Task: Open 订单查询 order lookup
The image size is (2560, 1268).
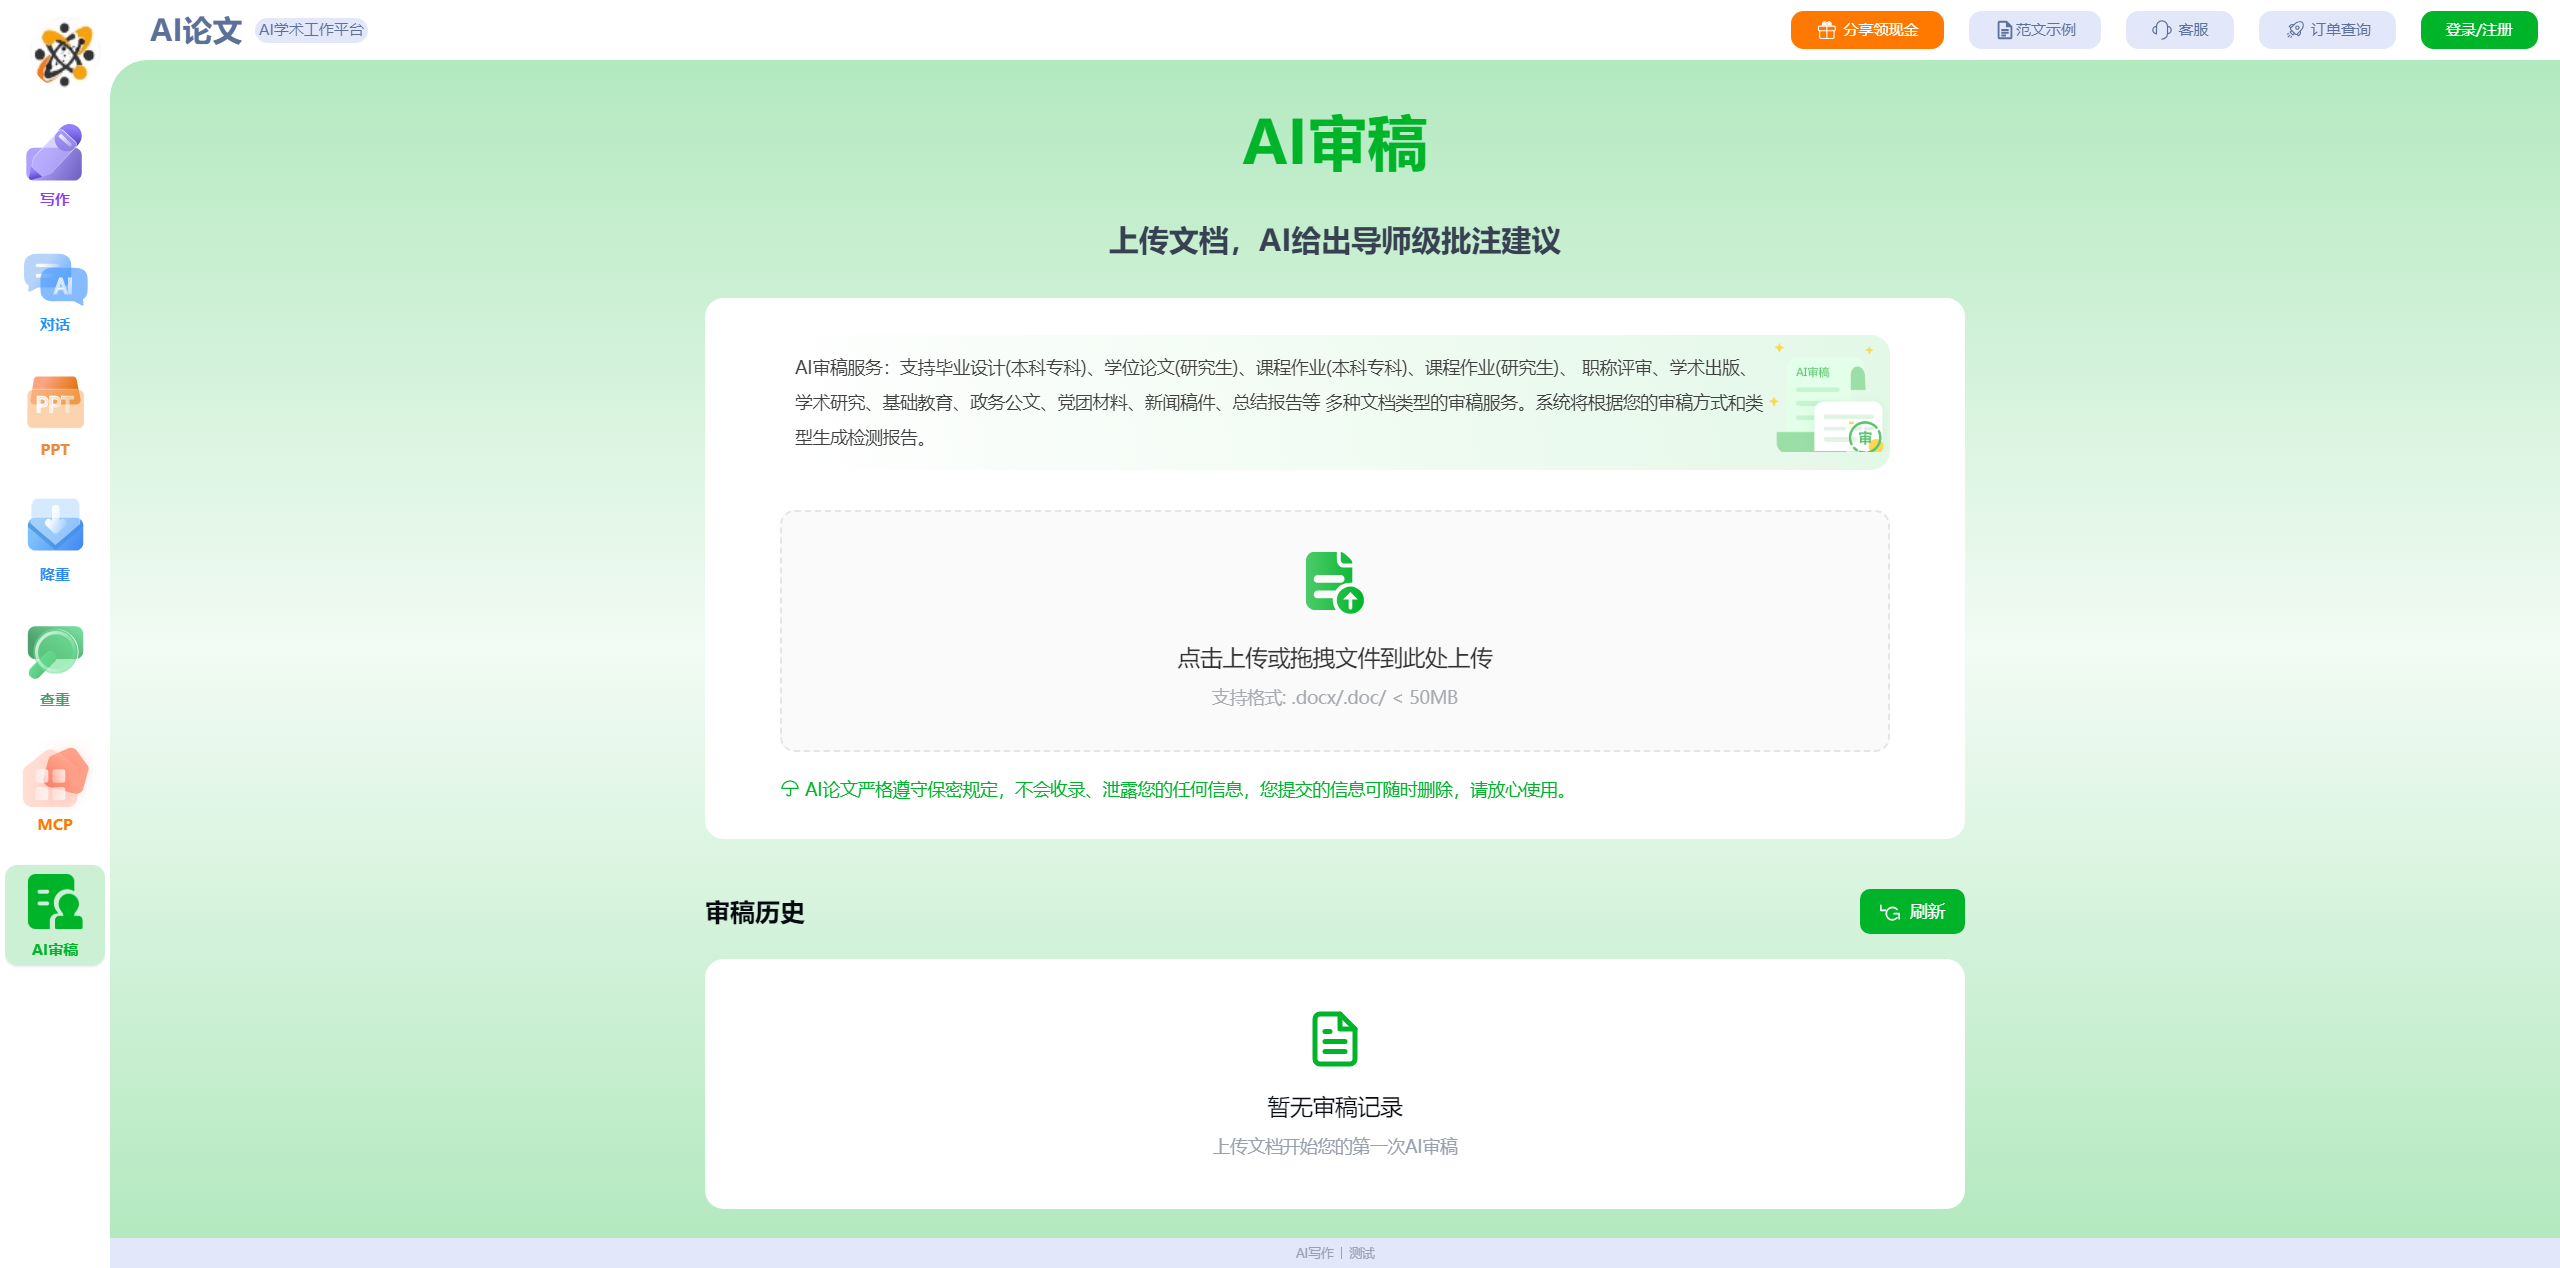Action: click(2327, 30)
